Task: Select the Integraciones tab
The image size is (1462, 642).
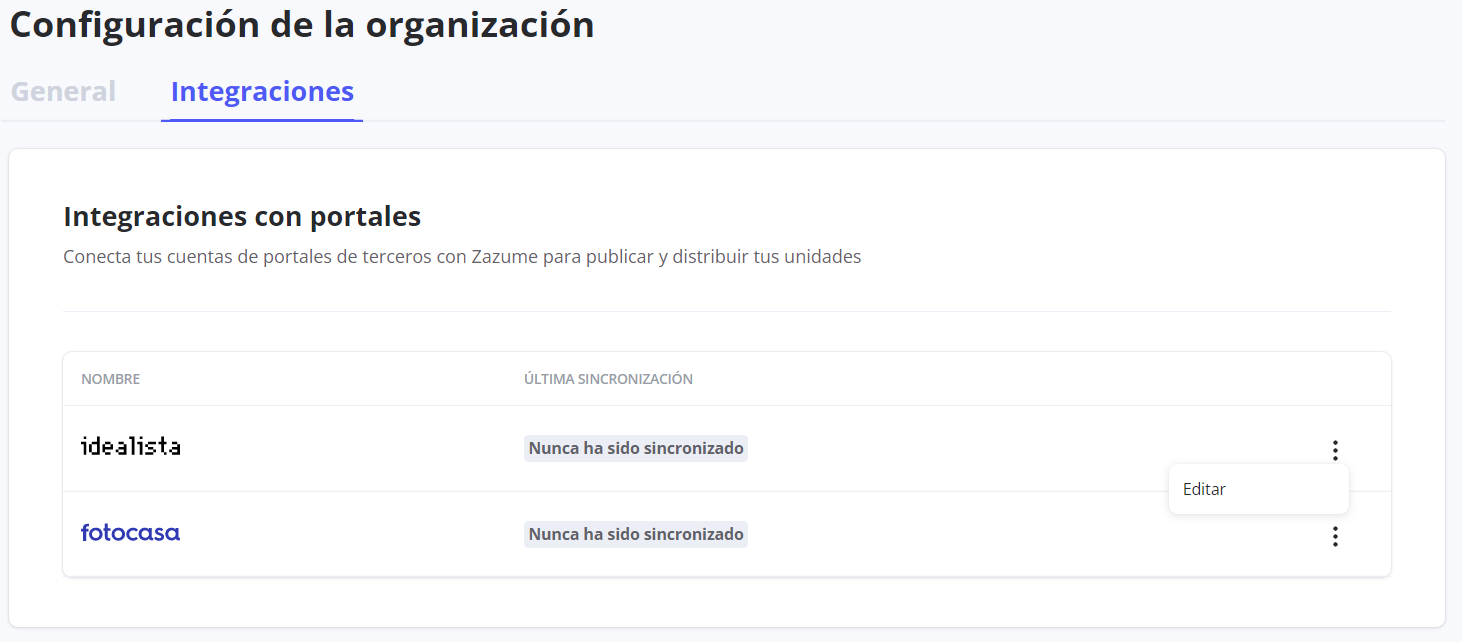Action: click(262, 91)
